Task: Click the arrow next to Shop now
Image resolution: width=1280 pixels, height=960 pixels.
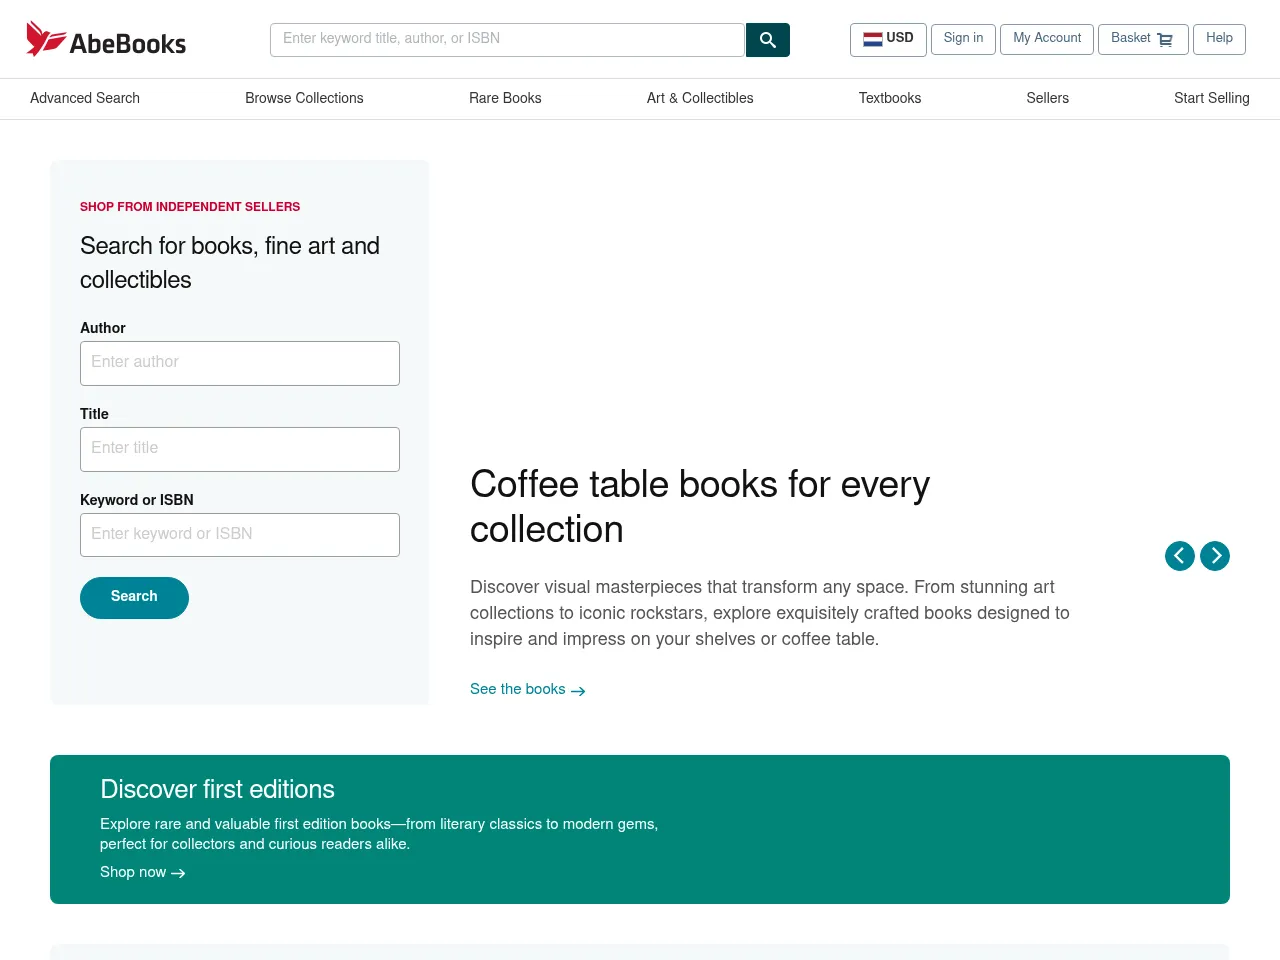Action: tap(177, 873)
